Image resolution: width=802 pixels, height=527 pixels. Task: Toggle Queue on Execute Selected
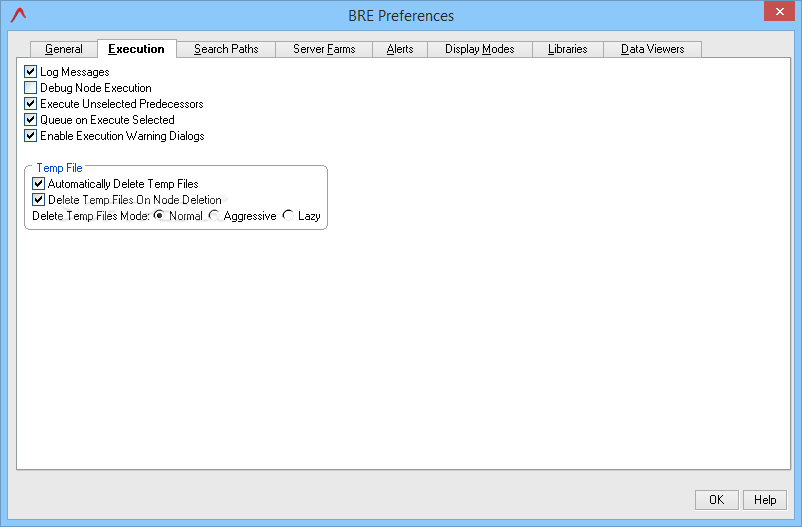pyautogui.click(x=31, y=120)
